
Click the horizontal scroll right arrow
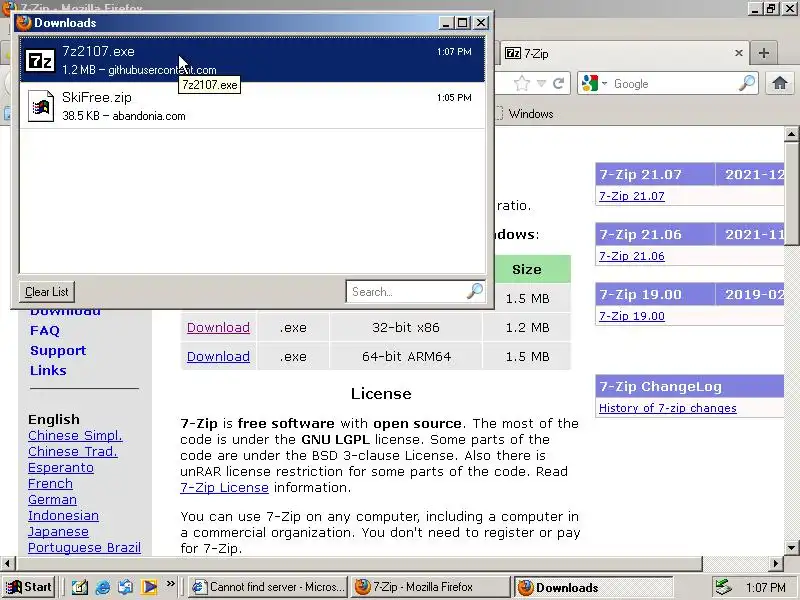(776, 564)
